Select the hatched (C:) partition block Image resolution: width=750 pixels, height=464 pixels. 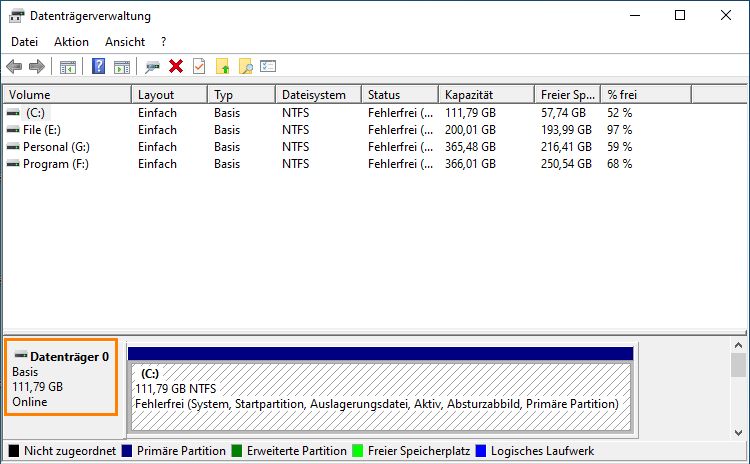click(x=381, y=397)
